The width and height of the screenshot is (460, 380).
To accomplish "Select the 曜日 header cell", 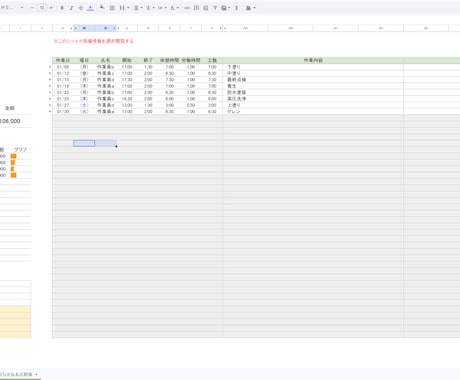I will (84, 60).
